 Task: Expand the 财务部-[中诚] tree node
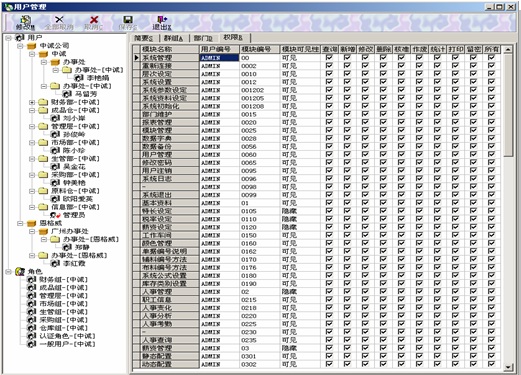coord(32,102)
